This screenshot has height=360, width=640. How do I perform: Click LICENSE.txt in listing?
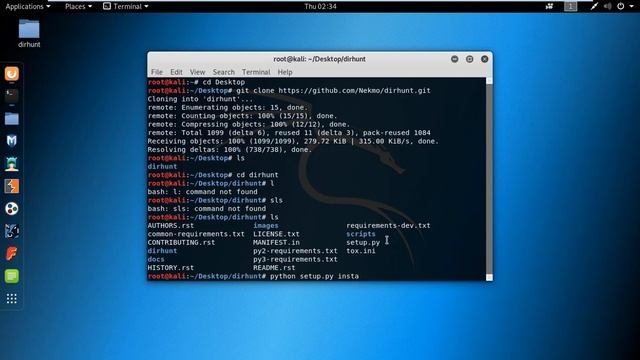pos(276,234)
